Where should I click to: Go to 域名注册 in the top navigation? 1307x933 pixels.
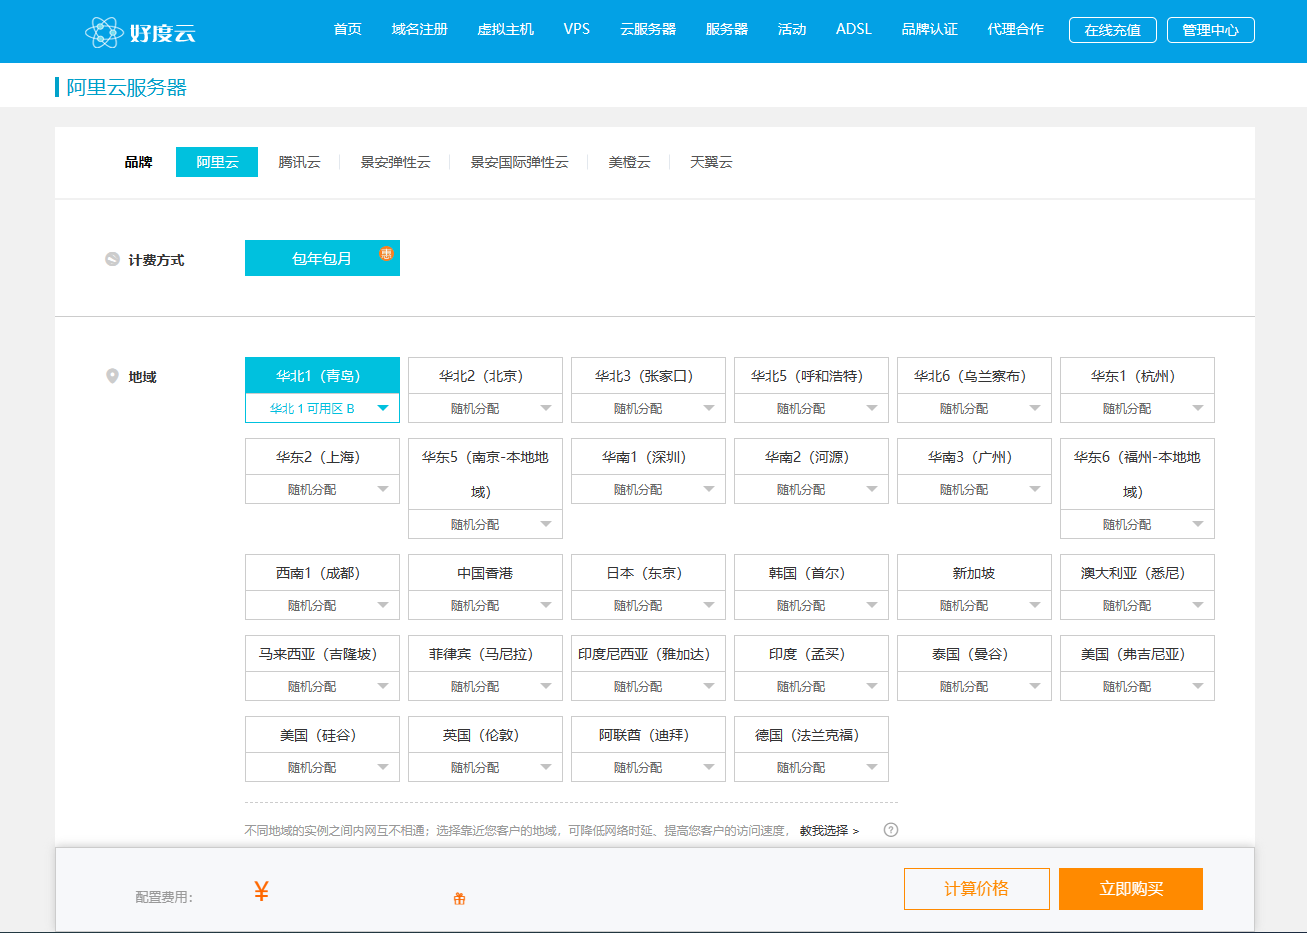[x=420, y=29]
